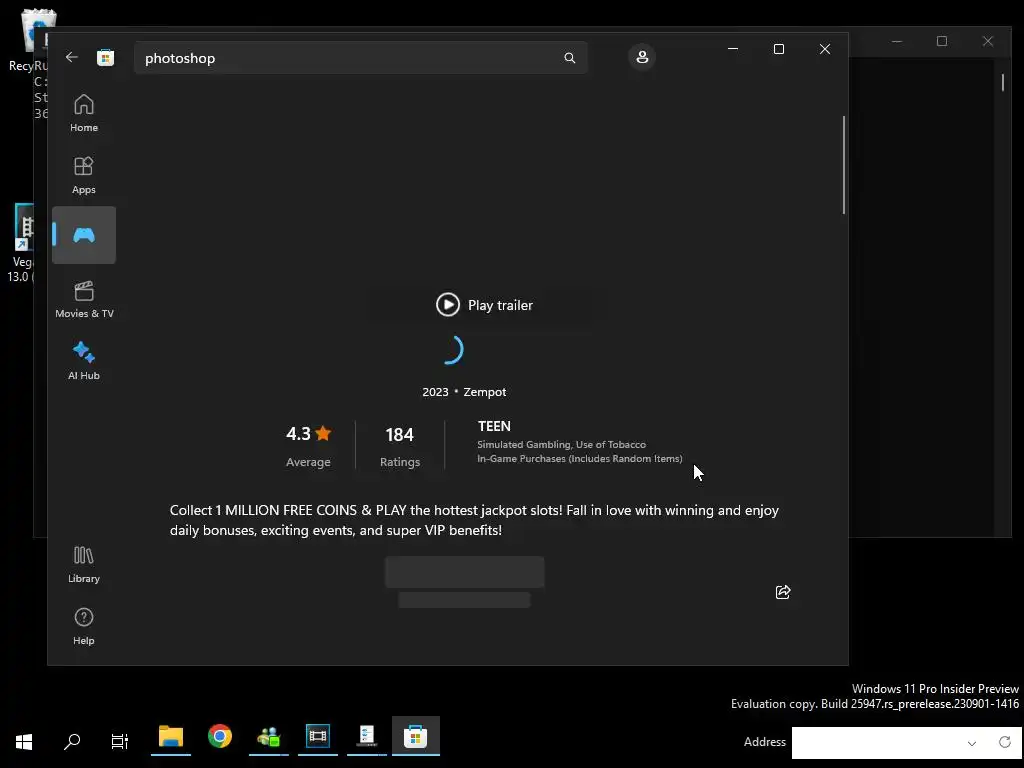Open the Apps section in sidebar
The width and height of the screenshot is (1024, 768).
click(x=84, y=175)
